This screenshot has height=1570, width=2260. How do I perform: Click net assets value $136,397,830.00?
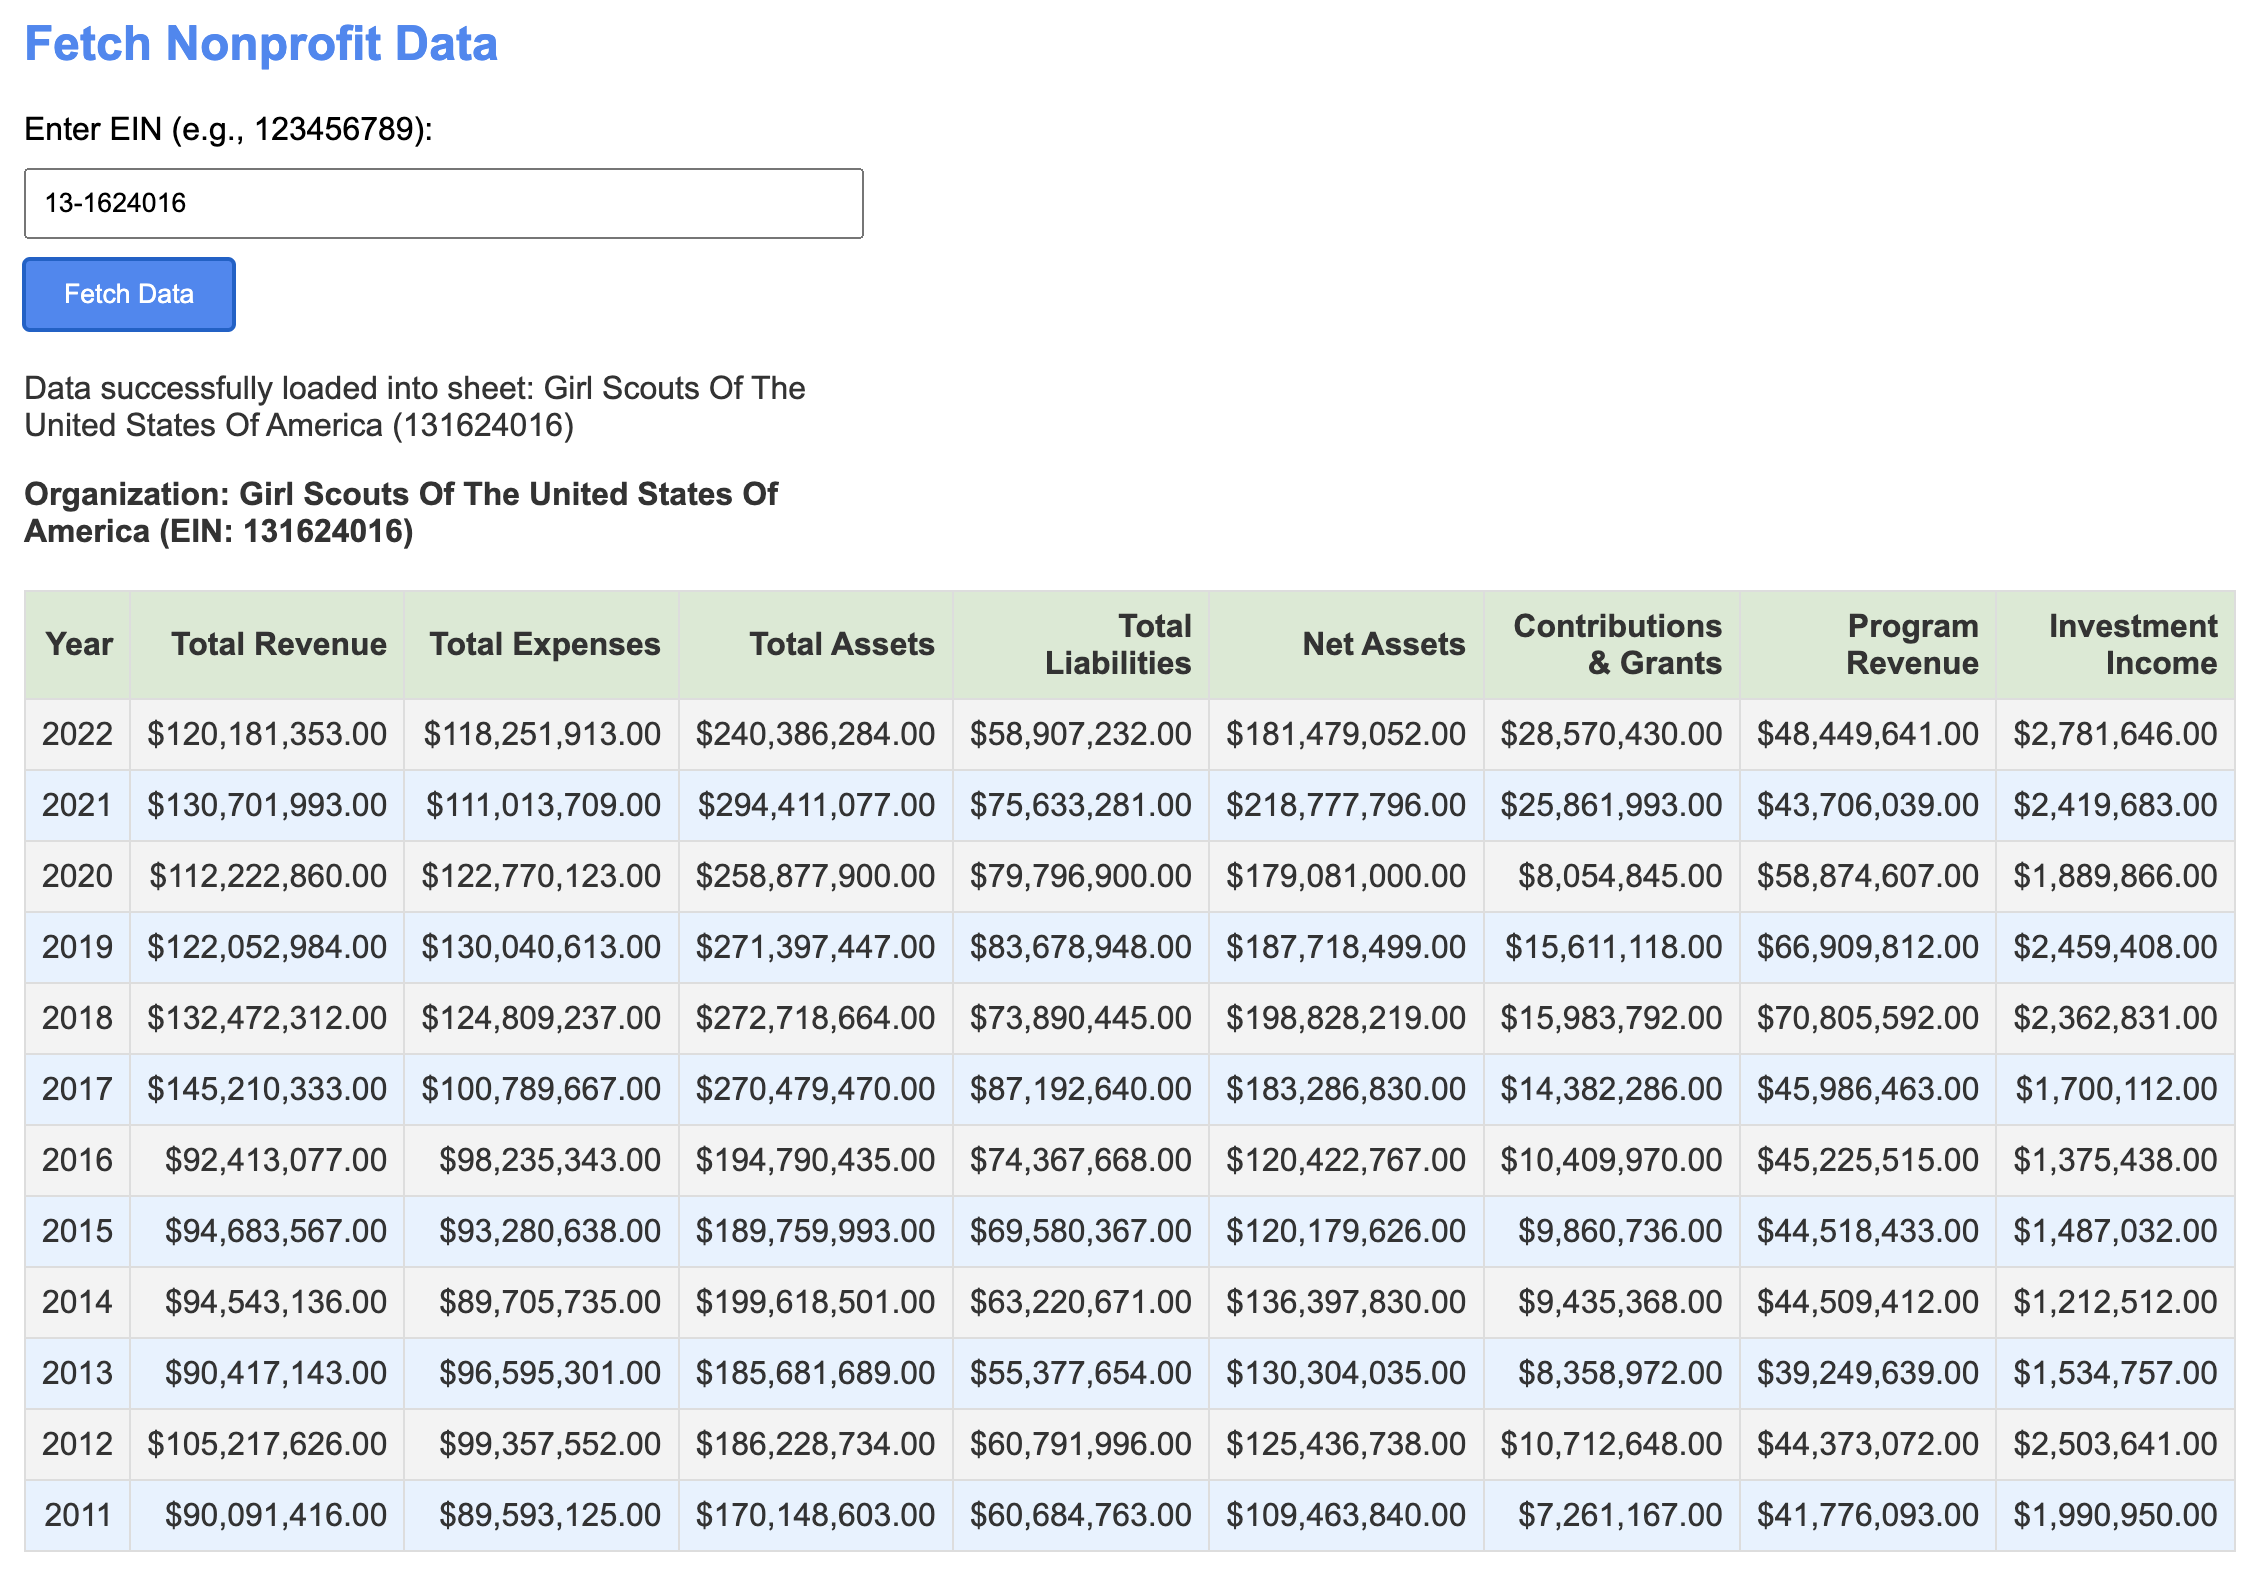[x=1347, y=1302]
